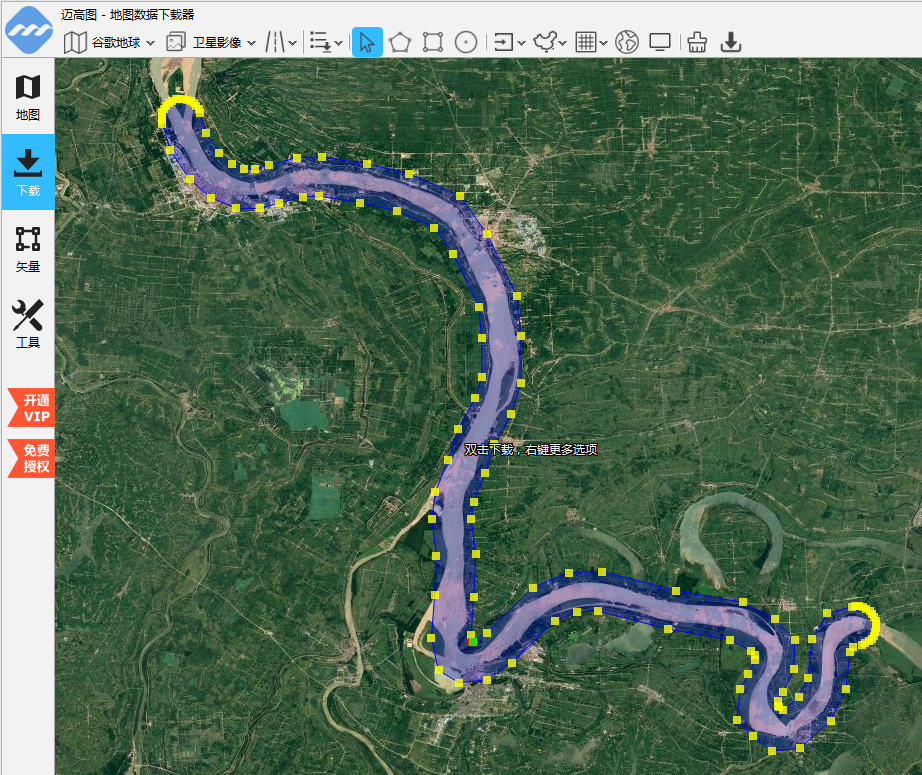
Task: Click the globe view icon
Action: [x=627, y=42]
